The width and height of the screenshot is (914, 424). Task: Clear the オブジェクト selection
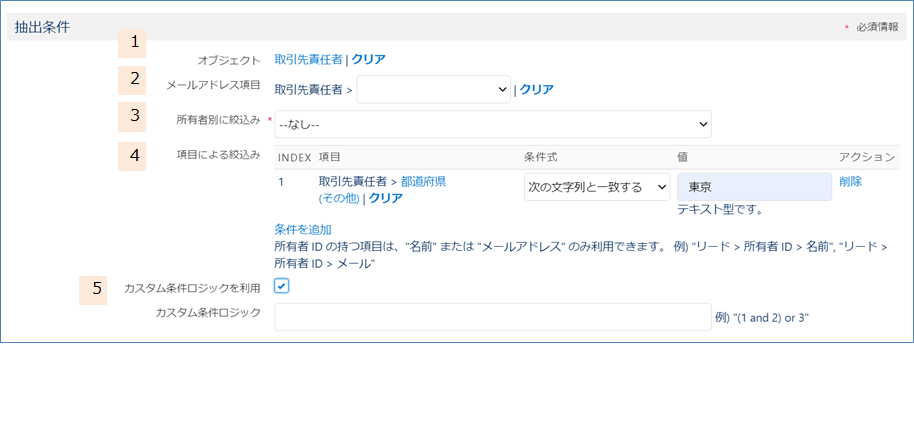click(368, 59)
